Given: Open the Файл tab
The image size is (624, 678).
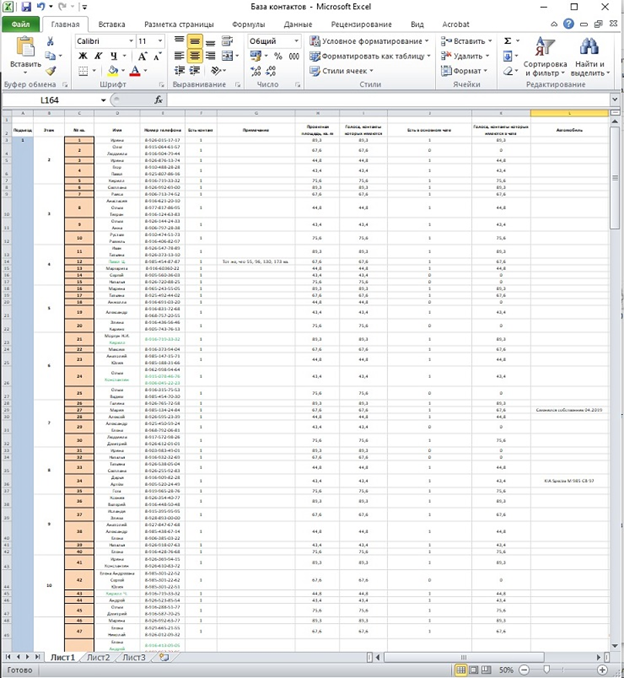Looking at the screenshot, I should click(x=21, y=24).
